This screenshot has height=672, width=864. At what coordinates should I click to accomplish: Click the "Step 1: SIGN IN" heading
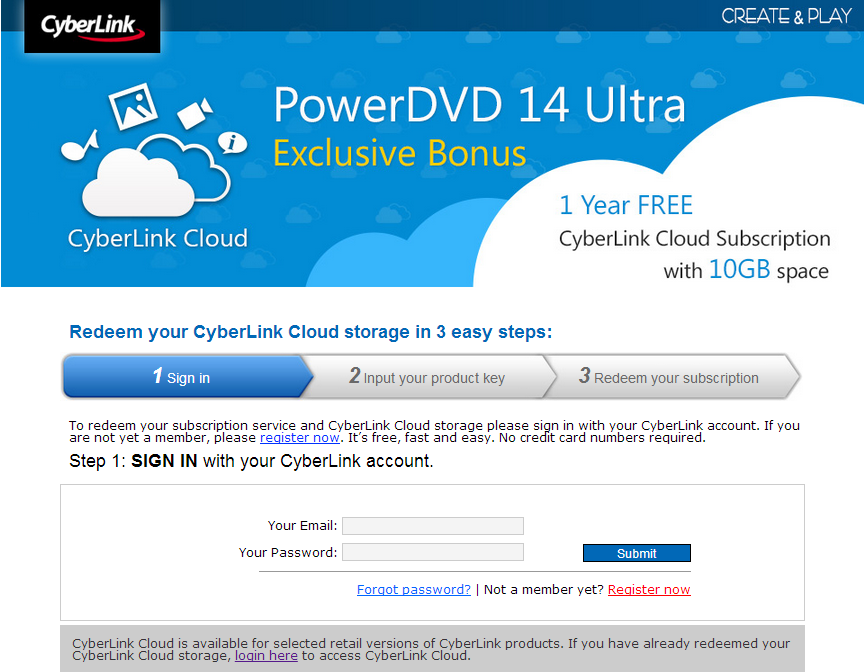coord(251,460)
